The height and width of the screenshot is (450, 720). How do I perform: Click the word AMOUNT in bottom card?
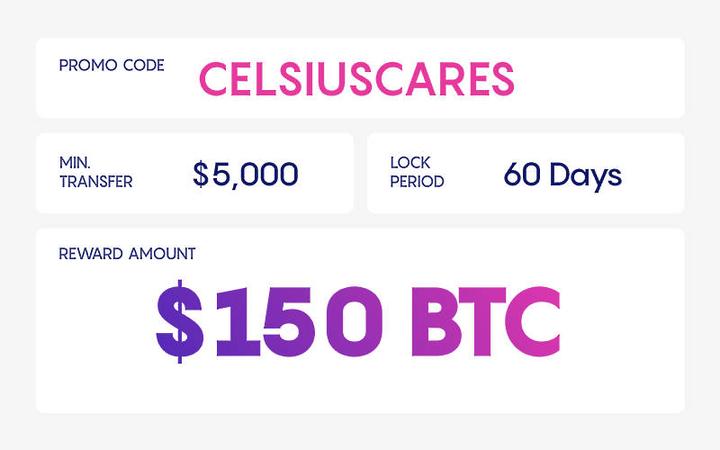point(162,254)
